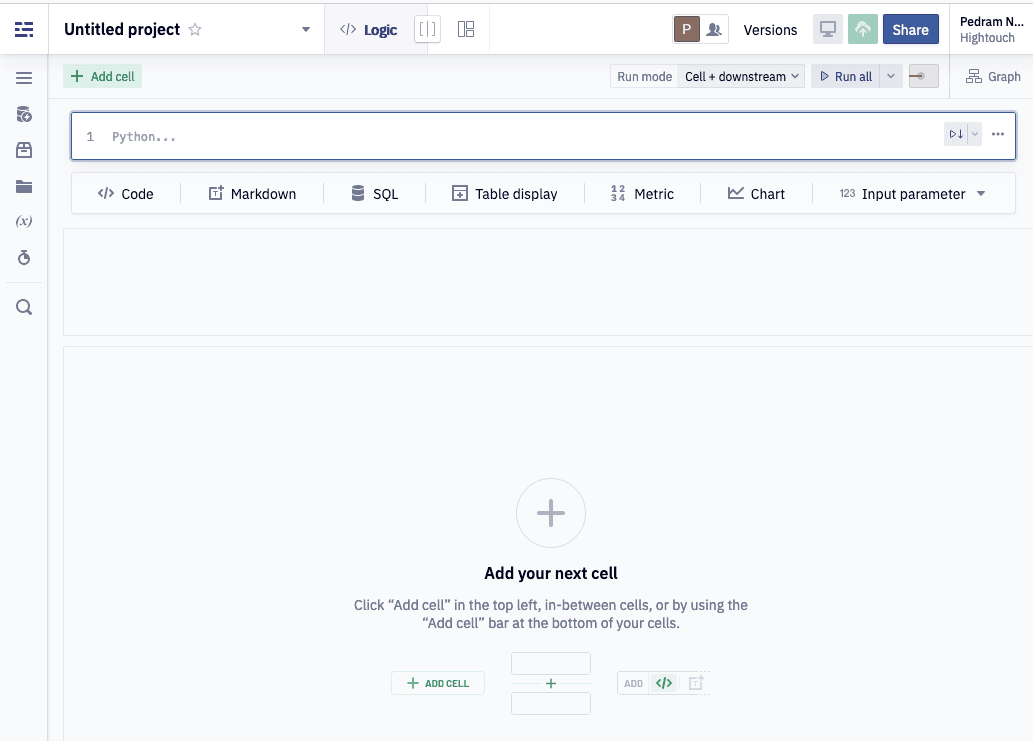
Task: Toggle the sidebar outline hamburger icon
Action: click(24, 78)
